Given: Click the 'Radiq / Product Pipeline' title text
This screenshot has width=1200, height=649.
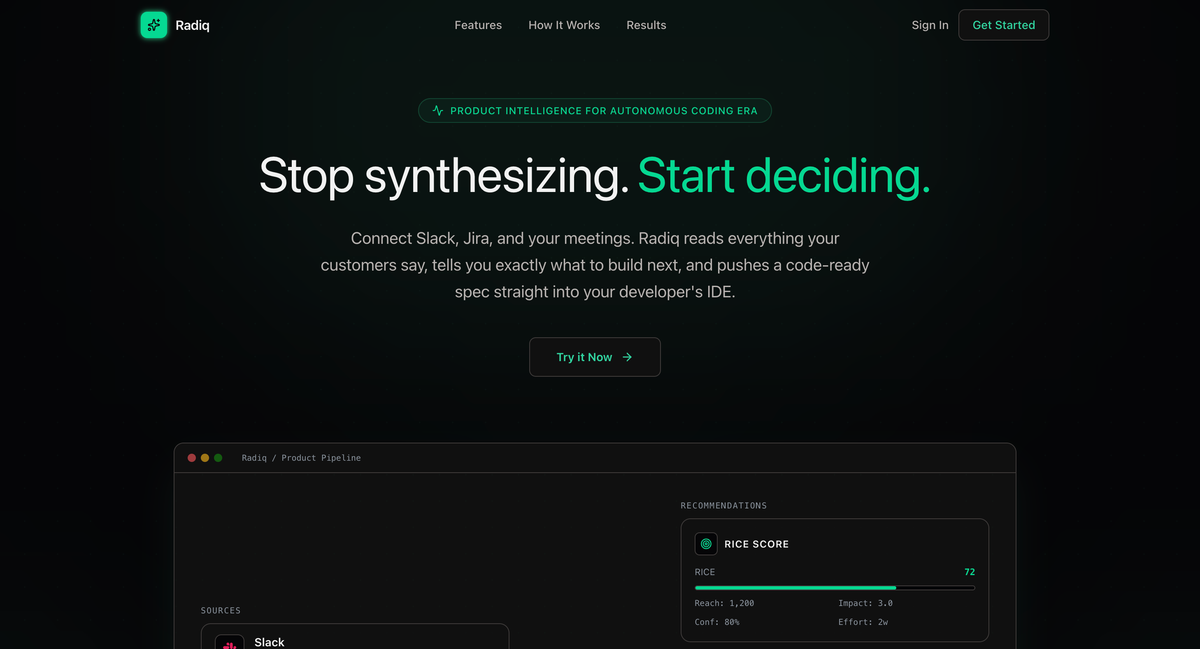Looking at the screenshot, I should tap(301, 458).
